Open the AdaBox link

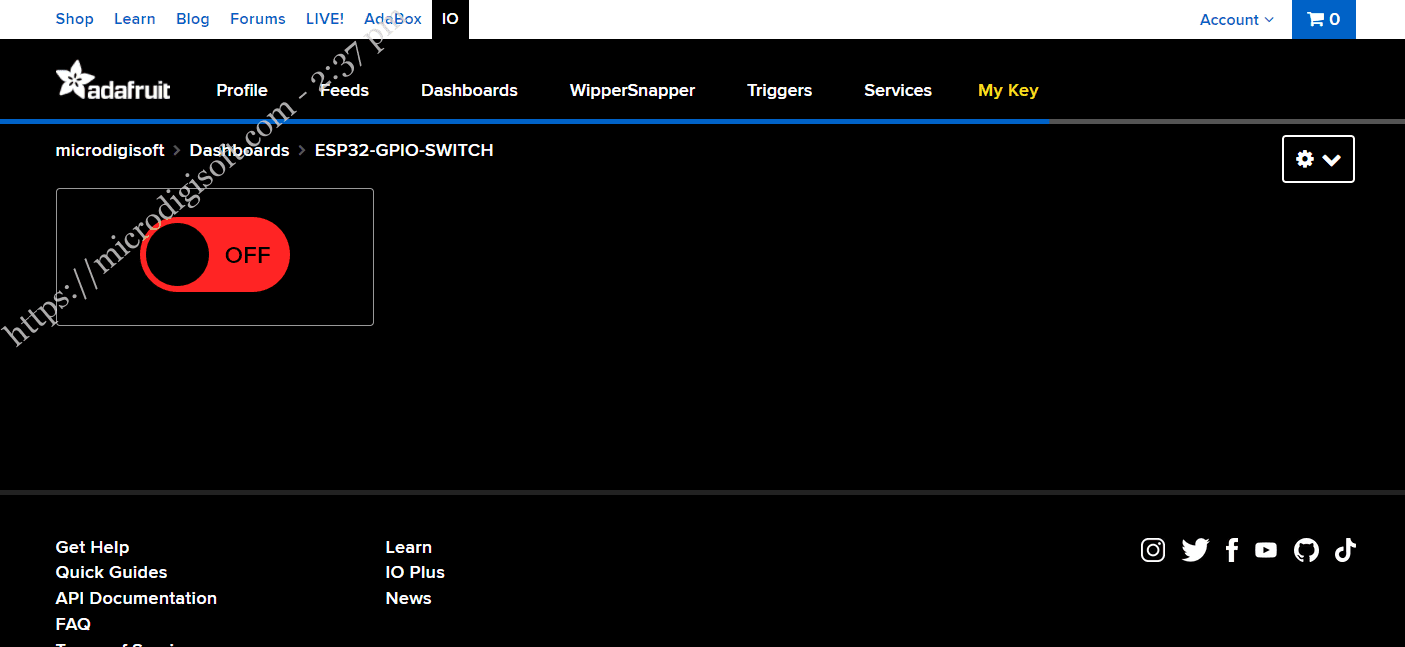pyautogui.click(x=393, y=19)
